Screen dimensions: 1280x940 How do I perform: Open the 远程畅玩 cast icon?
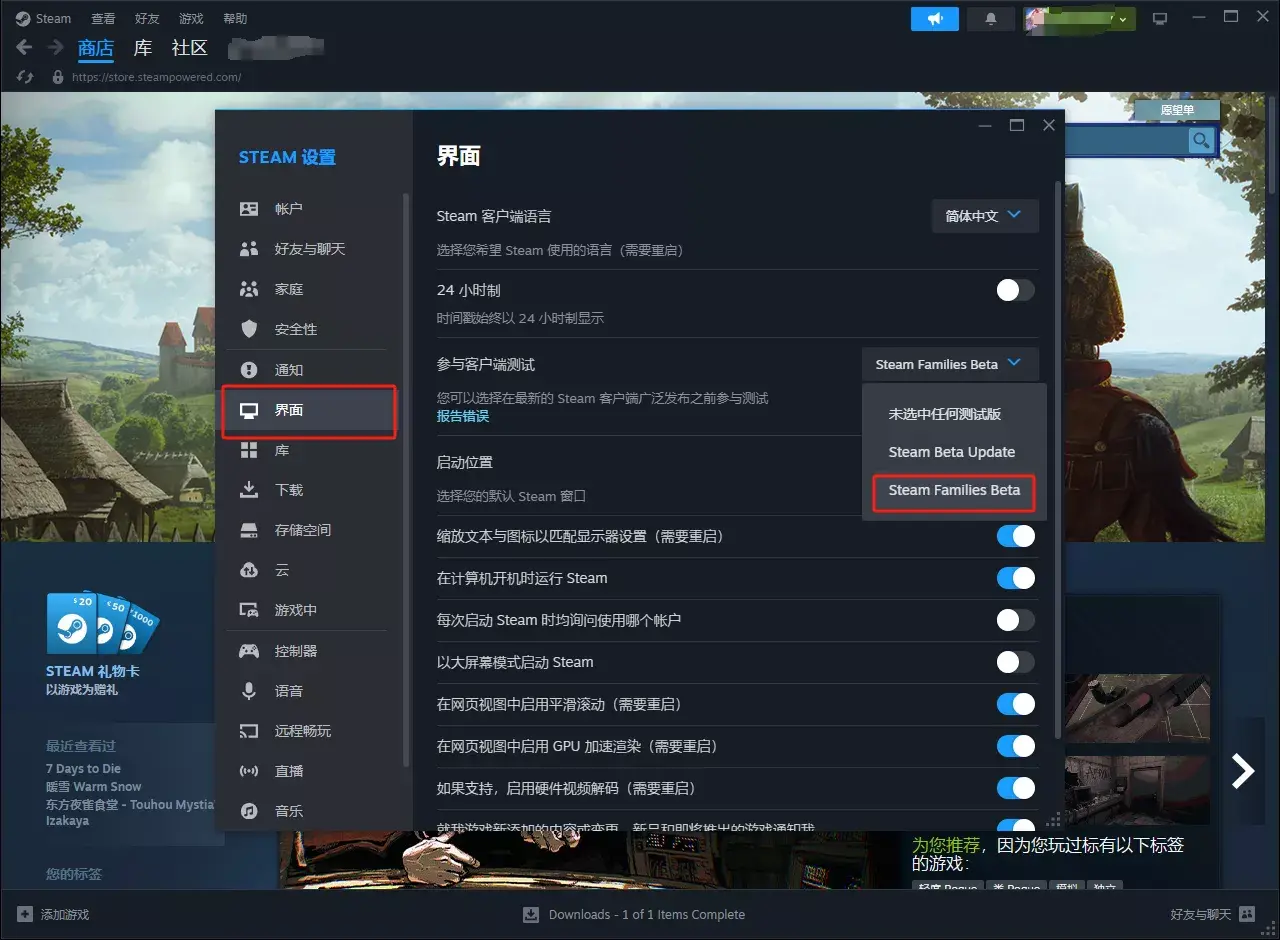click(x=249, y=731)
